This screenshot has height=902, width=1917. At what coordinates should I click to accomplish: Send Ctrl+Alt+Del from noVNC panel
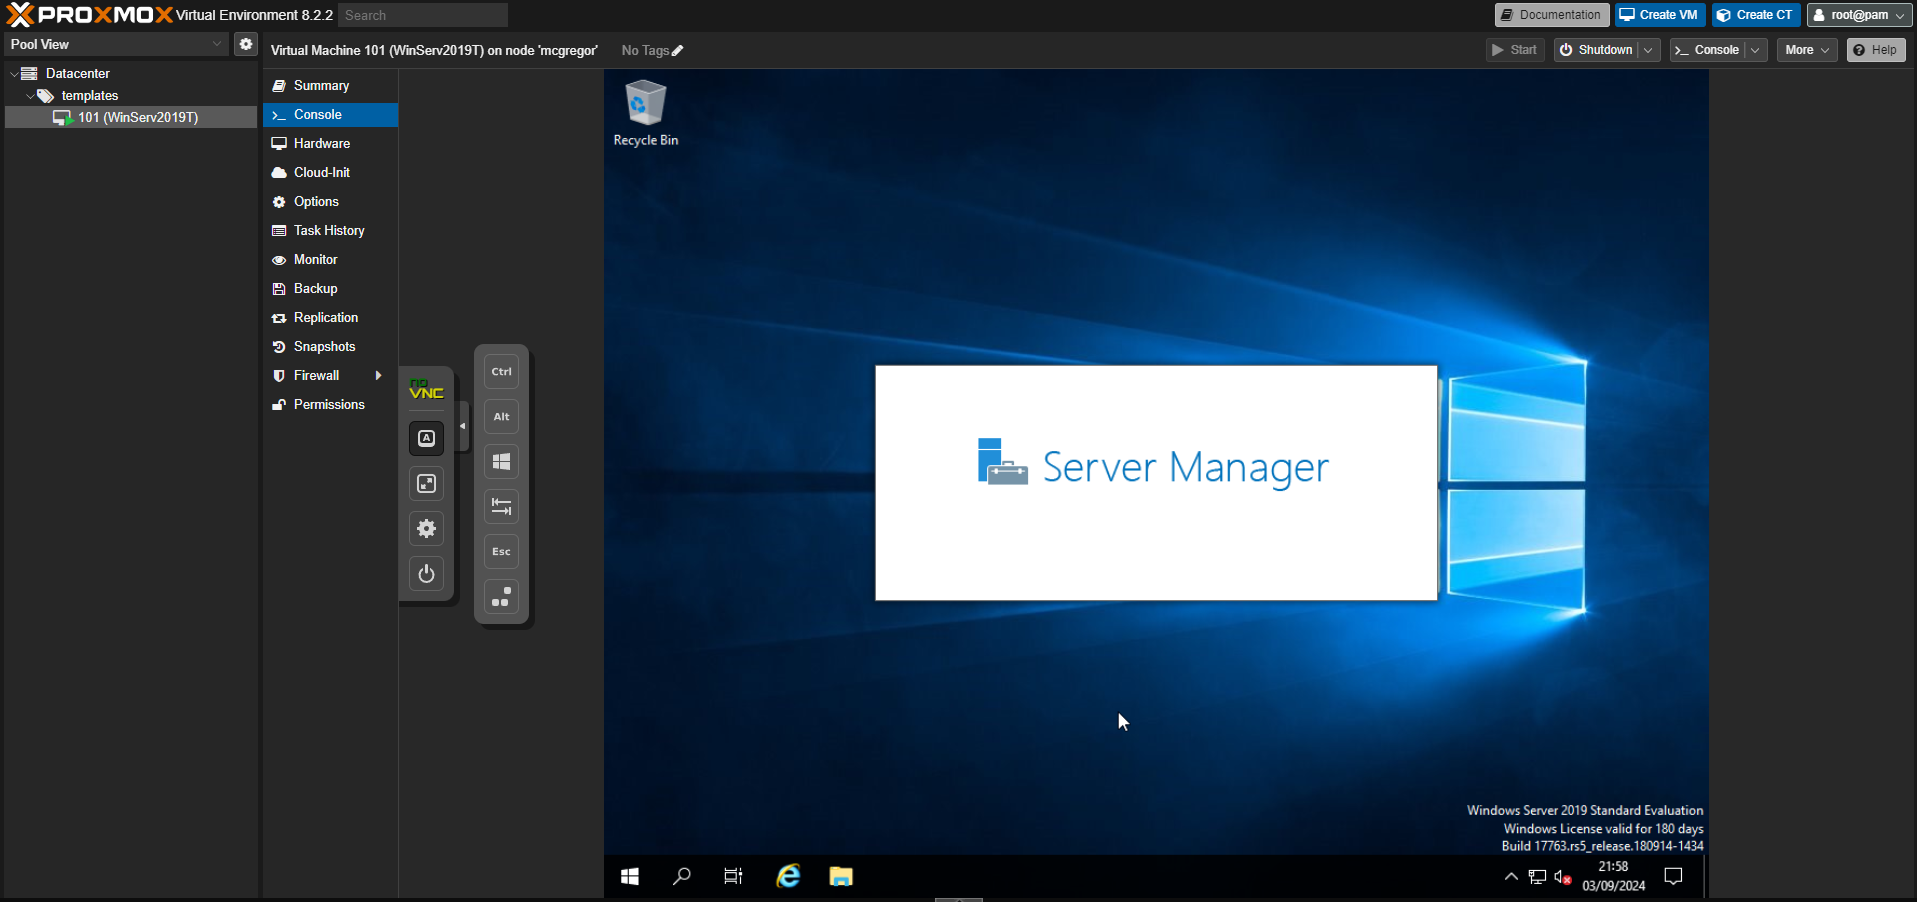(x=501, y=597)
